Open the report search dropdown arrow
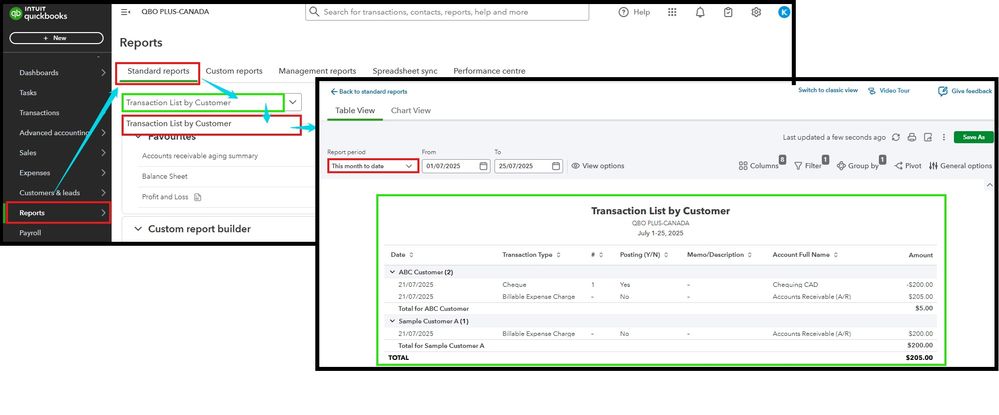This screenshot has width=999, height=415. pos(293,102)
